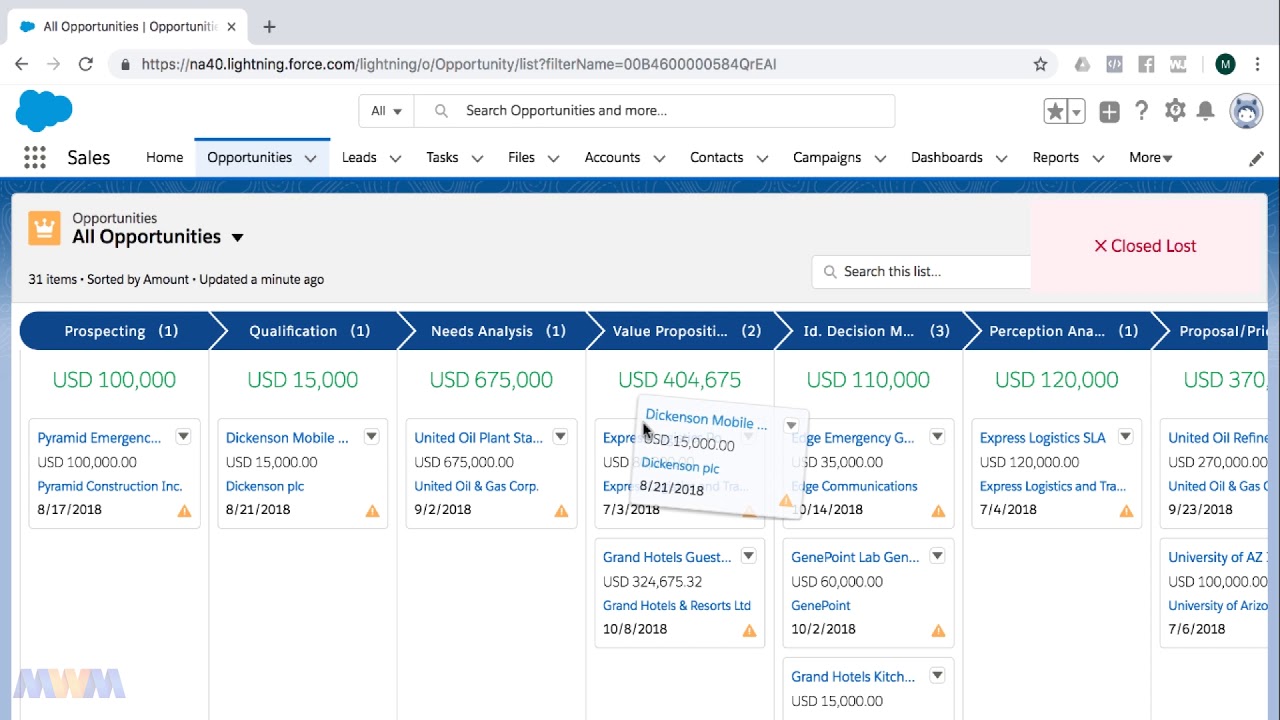Screen dimensions: 1280x720
Task: Open the Help question mark icon
Action: [1142, 111]
